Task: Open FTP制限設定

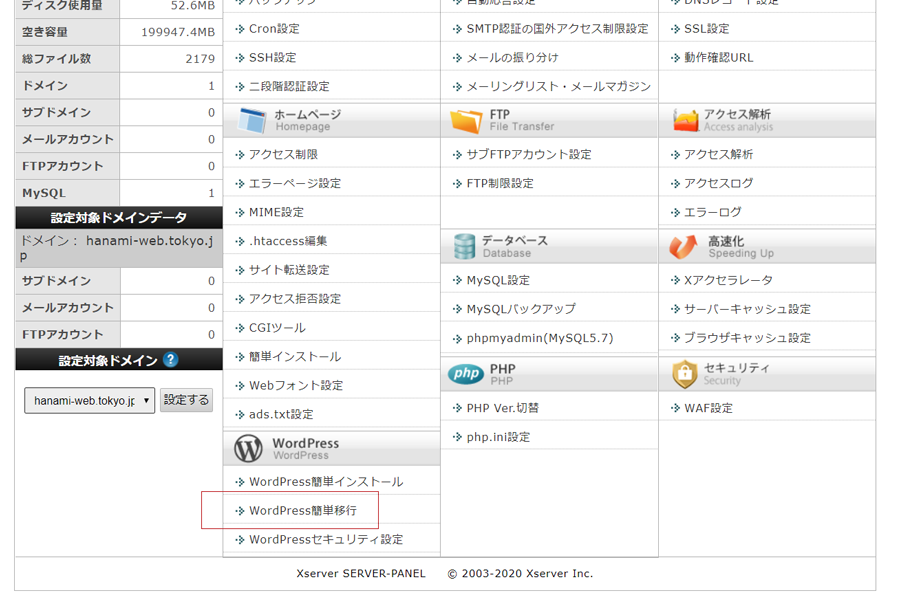Action: [500, 183]
